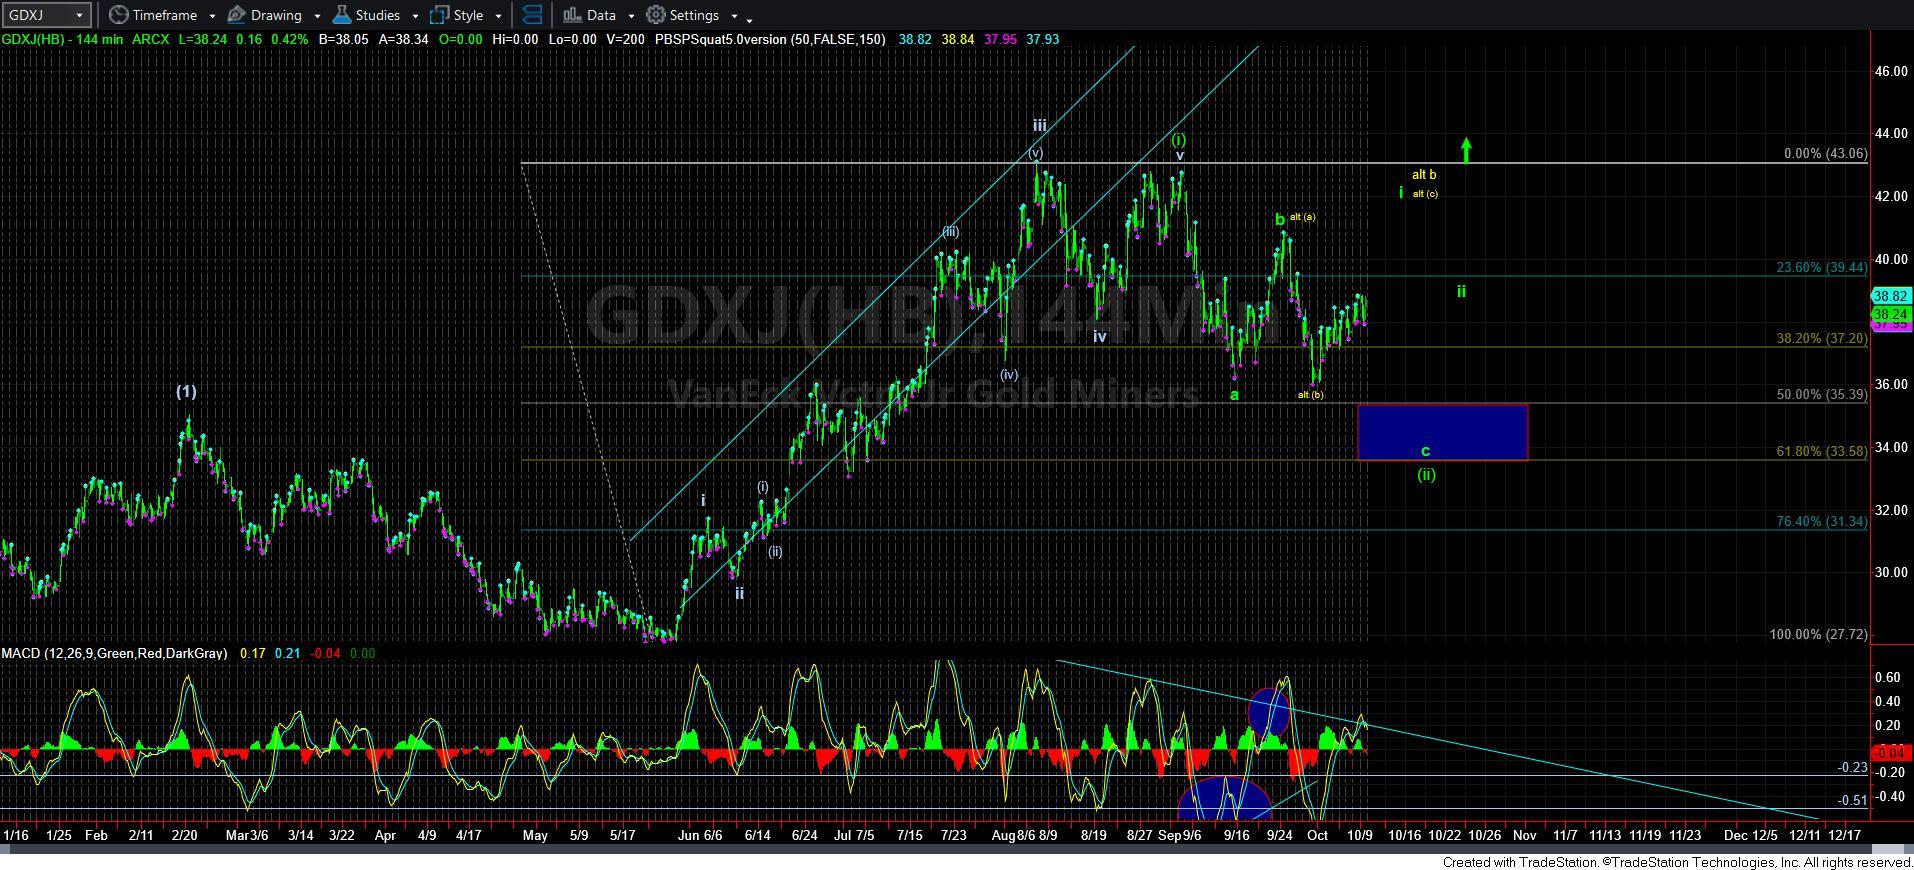Click the 'MACD (12,26,9,Green,Red,DarkGray)' label
The width and height of the screenshot is (1914, 870).
point(114,653)
